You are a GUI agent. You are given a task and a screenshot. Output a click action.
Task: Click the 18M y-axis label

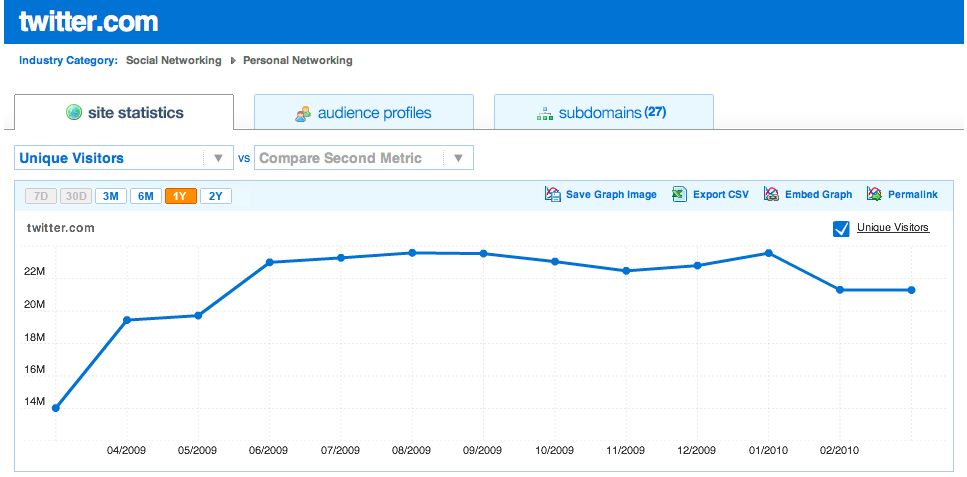coord(35,338)
